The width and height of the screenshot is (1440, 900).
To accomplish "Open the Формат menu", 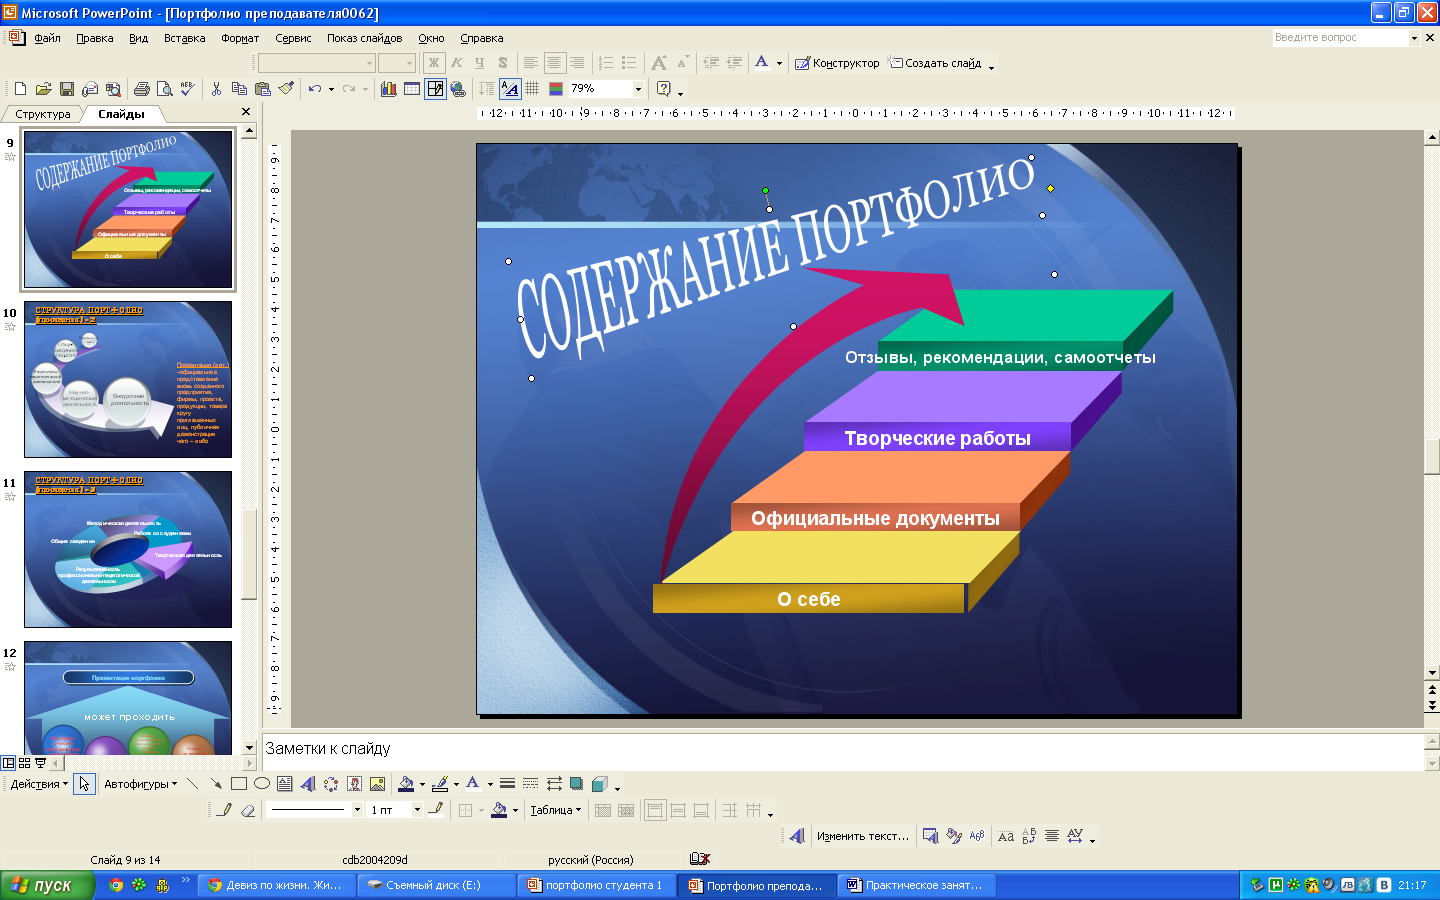I will click(x=240, y=38).
